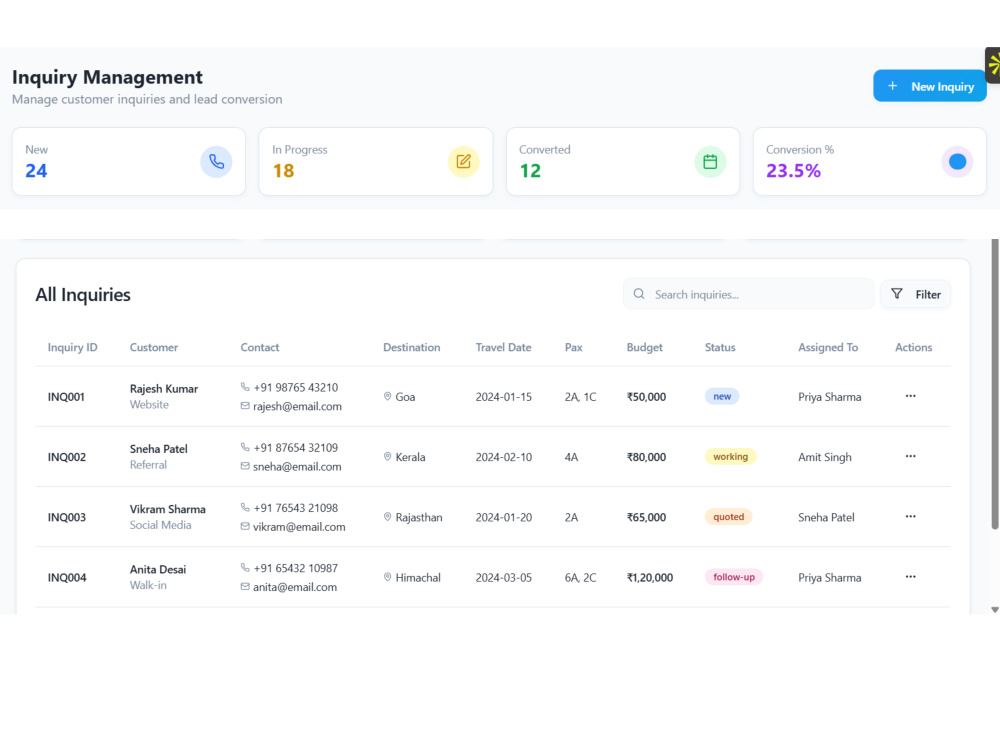Click the 'new' status badge
Screen dimensions: 1000x750
721,396
